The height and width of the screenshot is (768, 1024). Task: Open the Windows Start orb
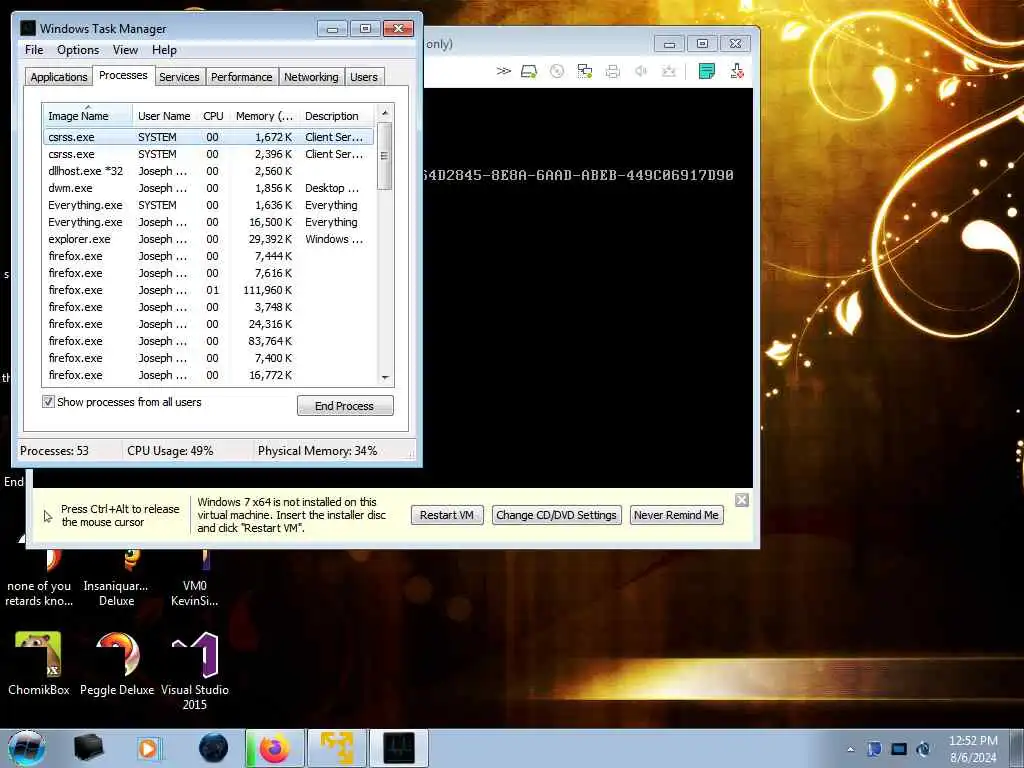click(27, 748)
